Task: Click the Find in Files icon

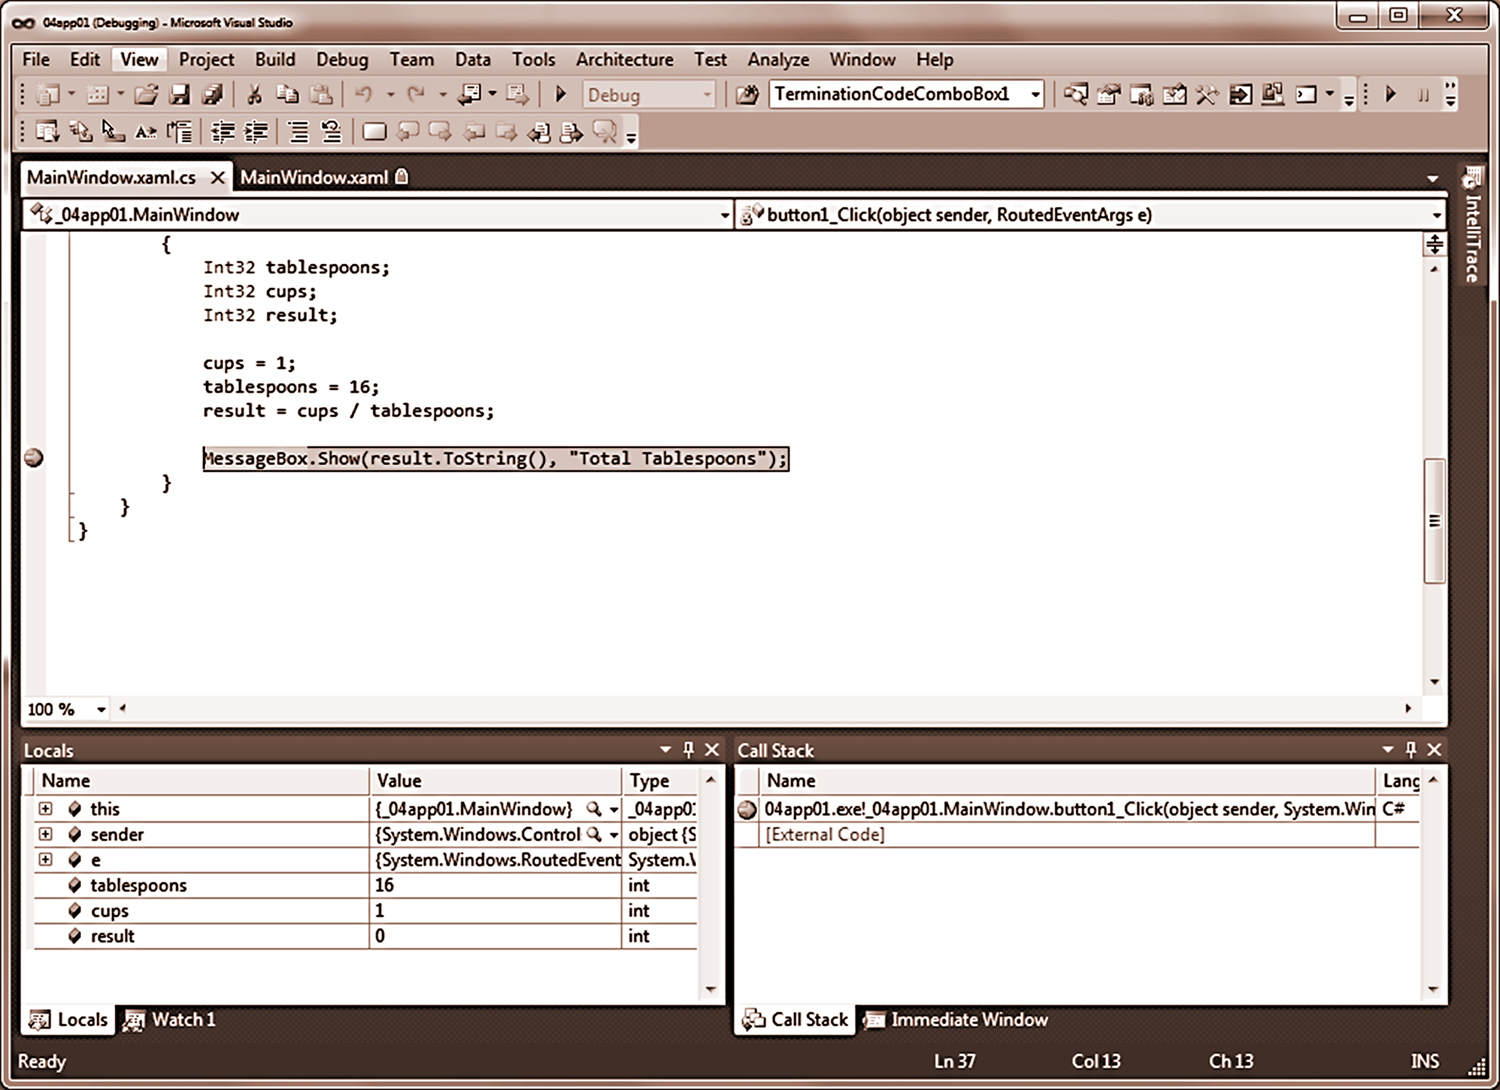Action: tap(747, 95)
